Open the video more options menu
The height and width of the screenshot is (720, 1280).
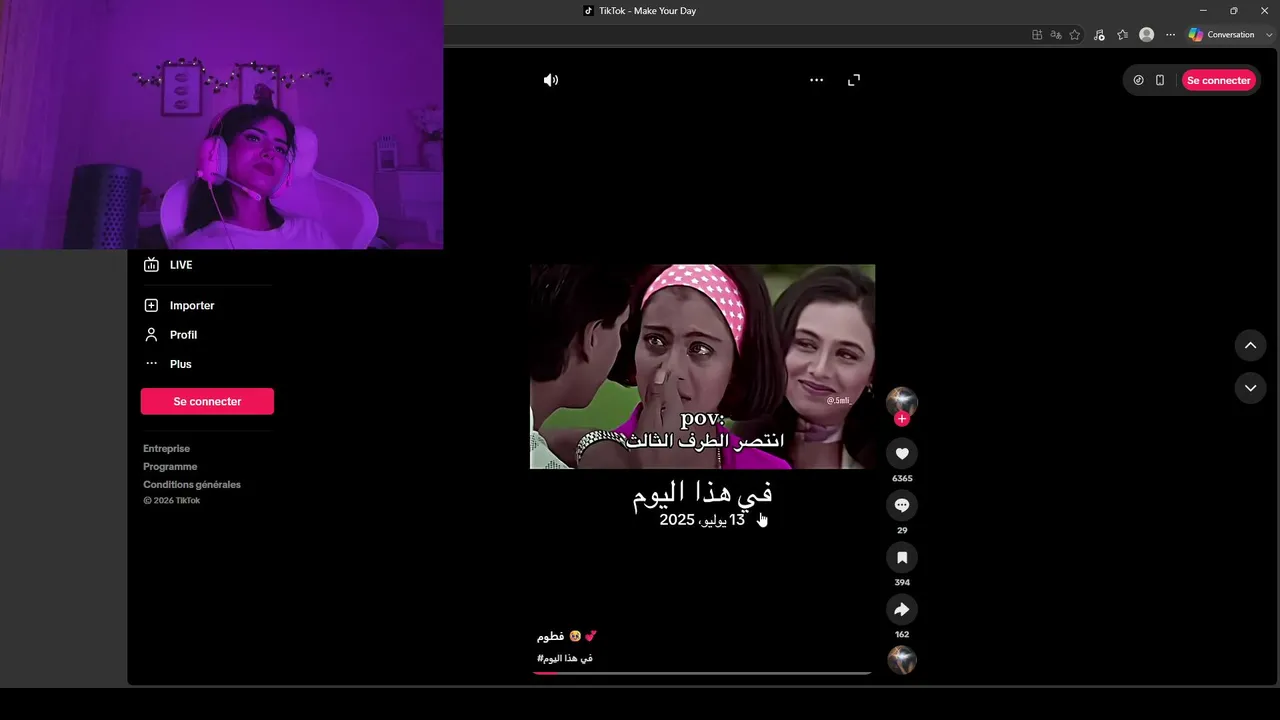coord(816,80)
